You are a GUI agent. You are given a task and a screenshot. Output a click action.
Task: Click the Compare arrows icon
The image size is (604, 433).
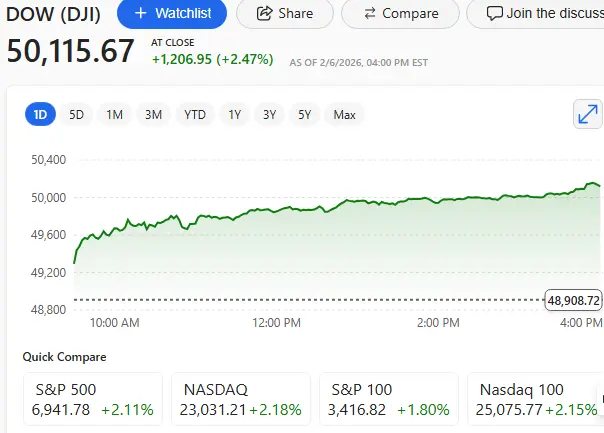tap(370, 13)
